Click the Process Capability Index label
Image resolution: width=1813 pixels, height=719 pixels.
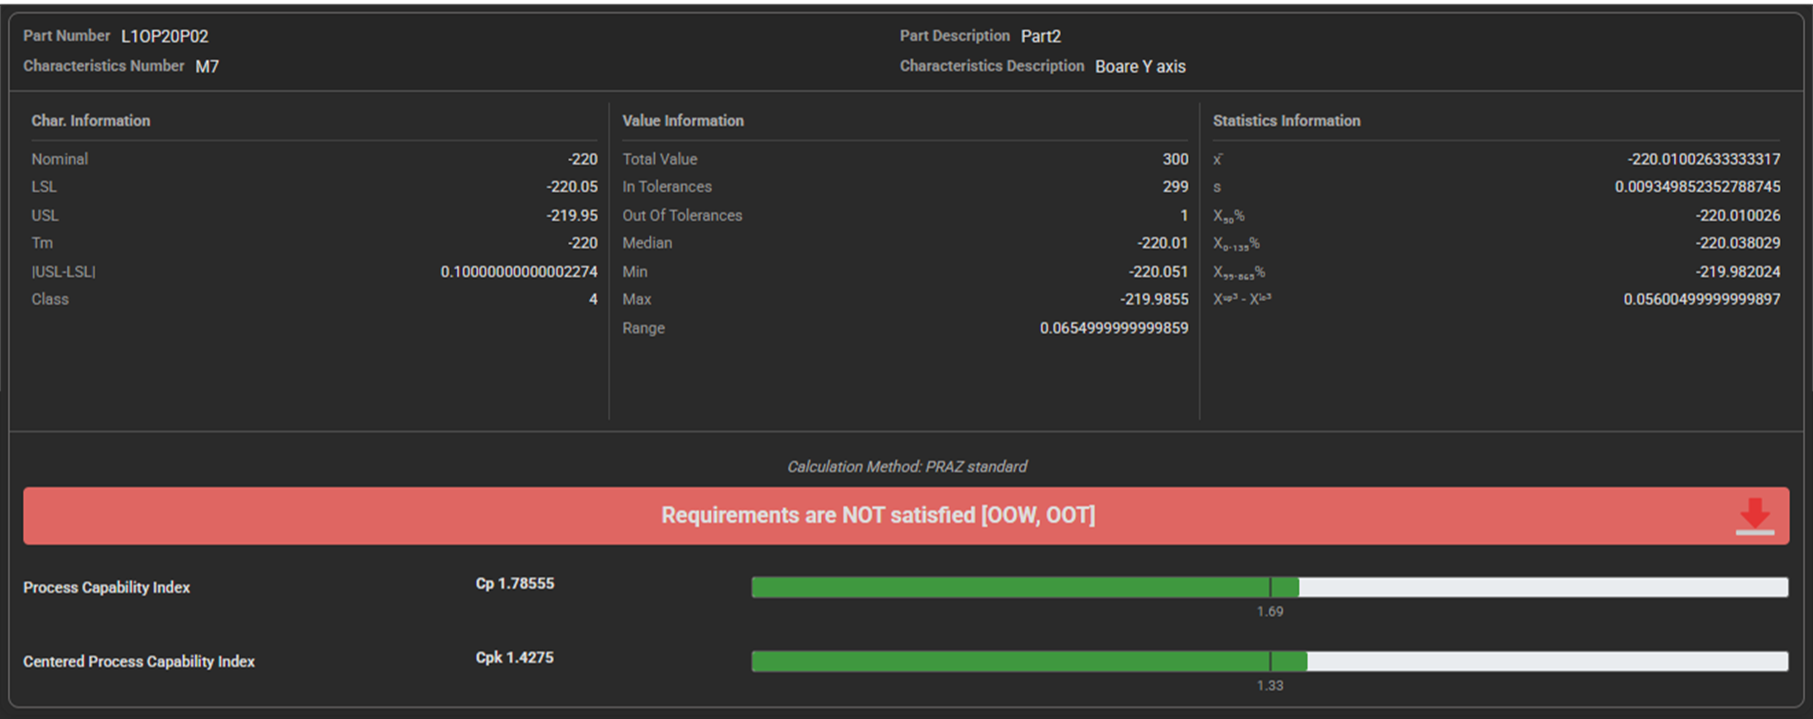[107, 588]
